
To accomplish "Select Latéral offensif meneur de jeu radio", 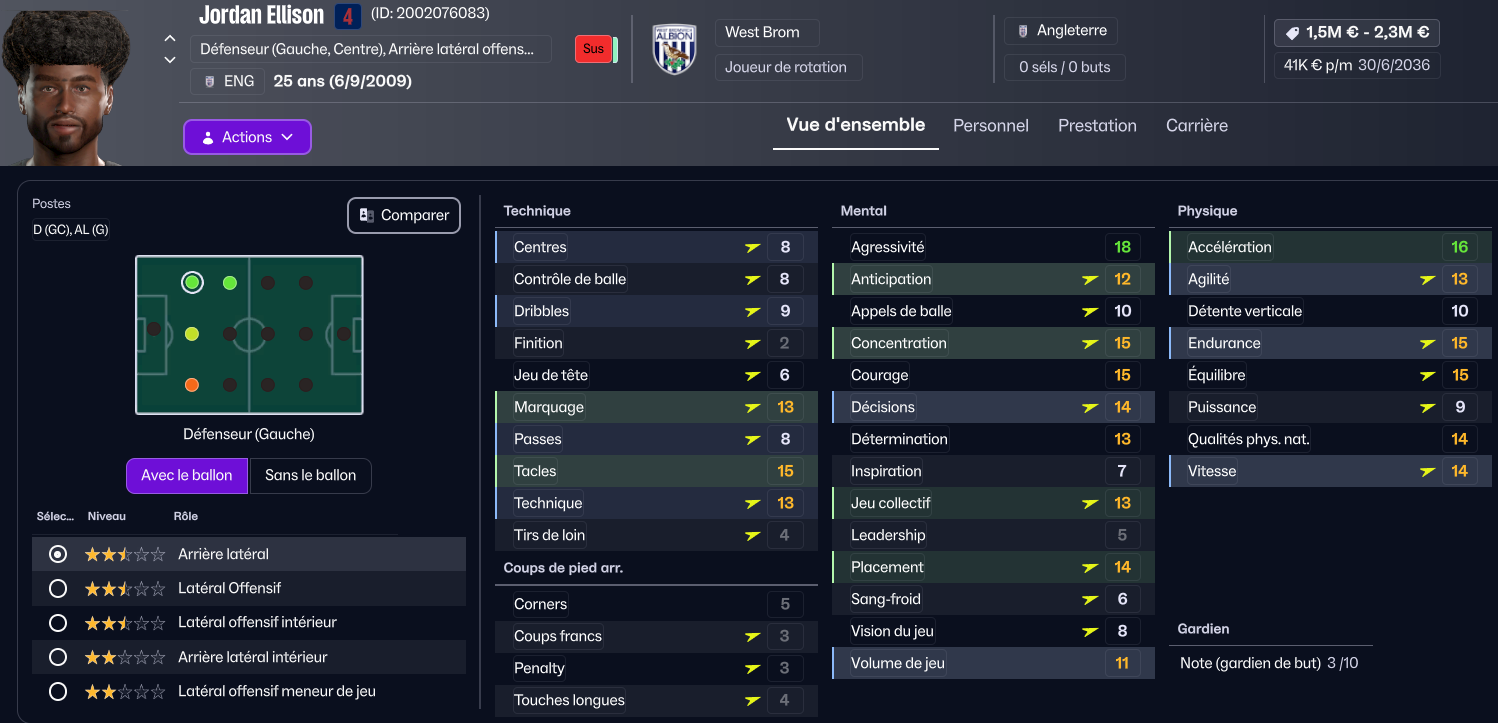I will coord(58,691).
